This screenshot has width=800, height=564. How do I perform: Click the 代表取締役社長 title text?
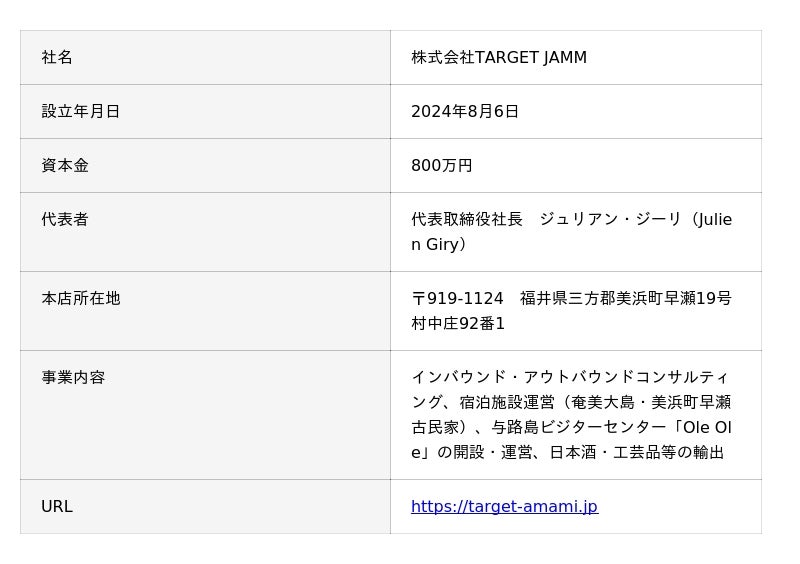pyautogui.click(x=467, y=220)
